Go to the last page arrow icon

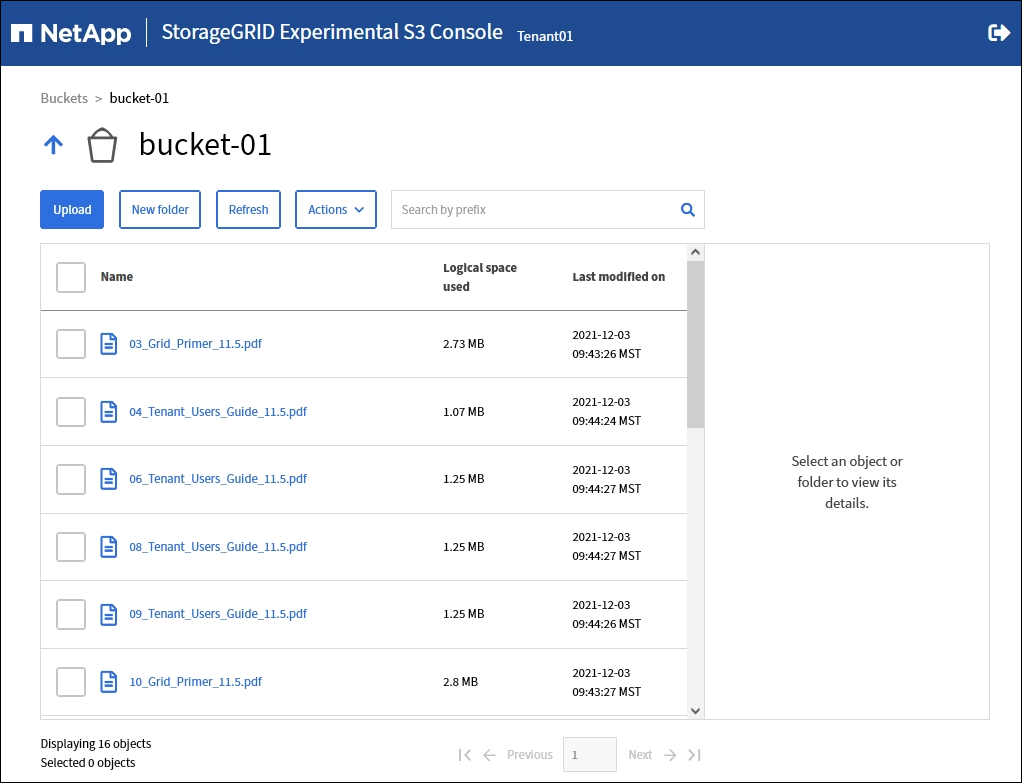pos(695,755)
